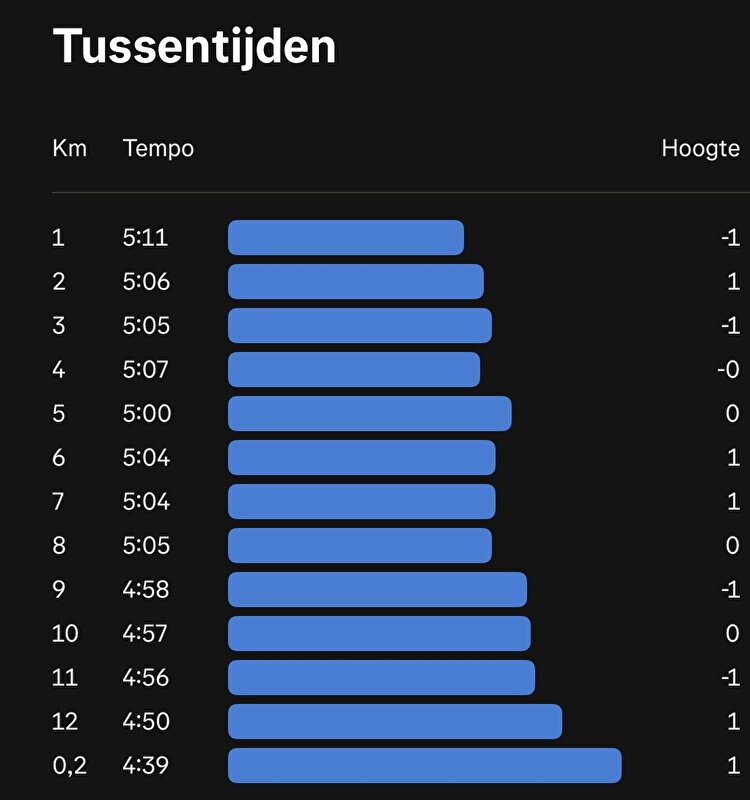Select the pace bar for kilometer 1
The height and width of the screenshot is (800, 750).
click(346, 238)
